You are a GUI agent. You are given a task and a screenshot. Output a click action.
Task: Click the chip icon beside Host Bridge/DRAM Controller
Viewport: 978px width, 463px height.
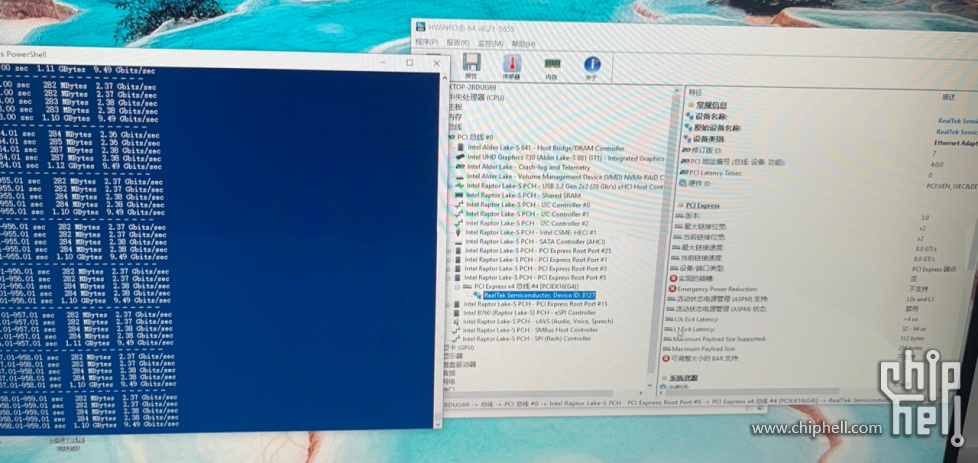[460, 148]
